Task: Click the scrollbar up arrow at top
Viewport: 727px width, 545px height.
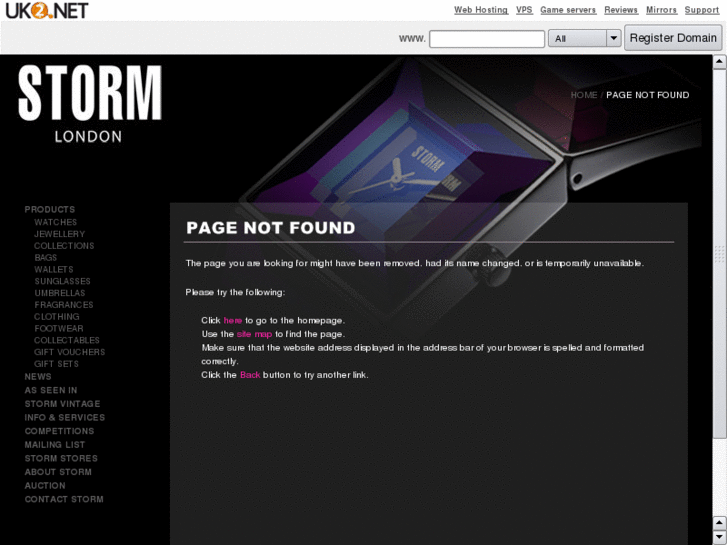Action: [x=719, y=62]
